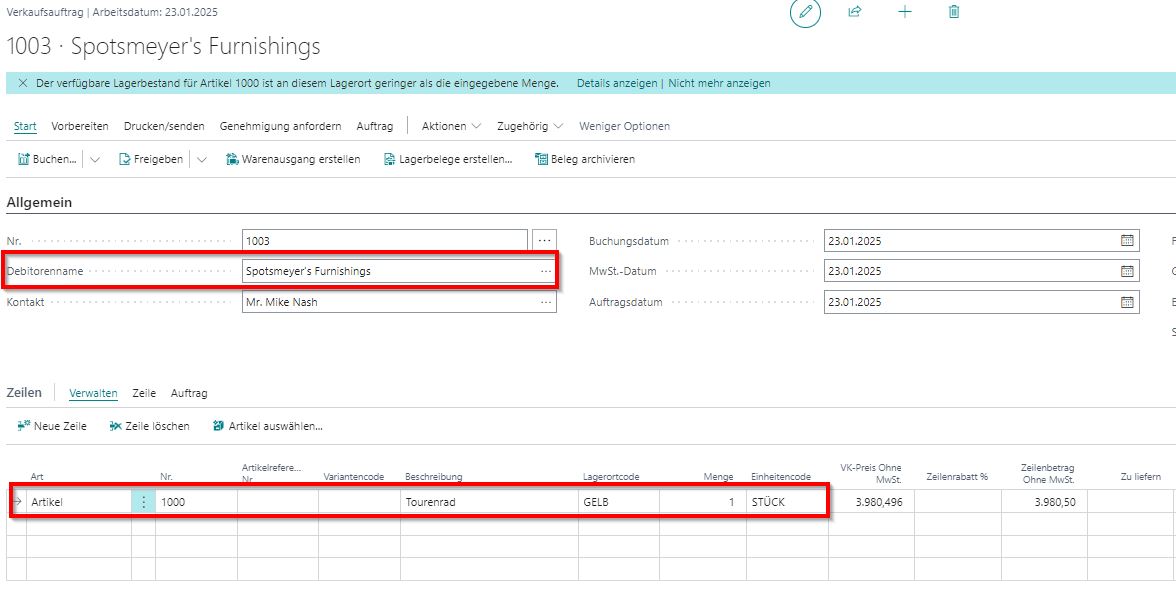Click the Menge cell showing 1
The image size is (1176, 595).
703,502
